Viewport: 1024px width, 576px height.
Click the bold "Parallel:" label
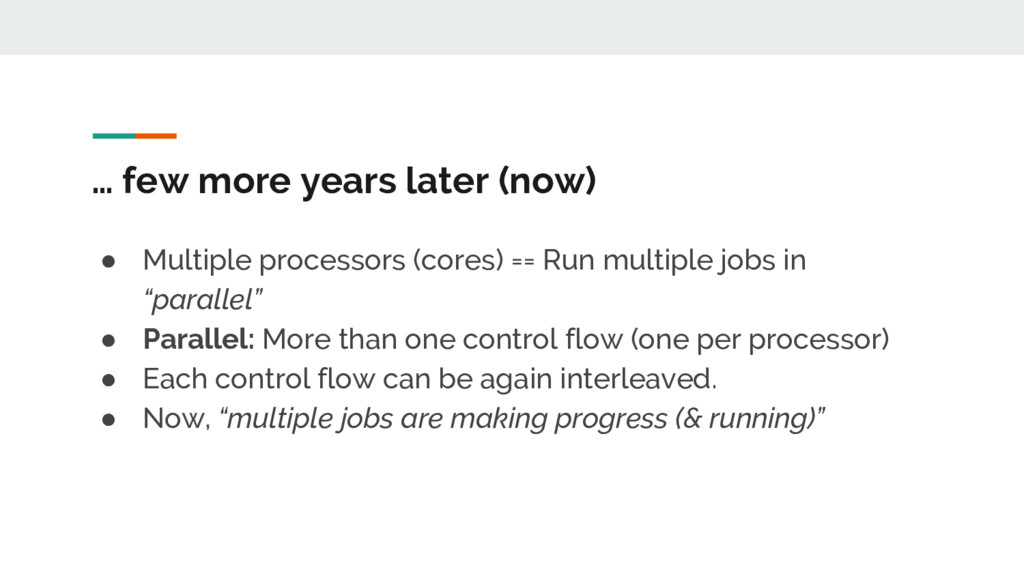point(200,340)
